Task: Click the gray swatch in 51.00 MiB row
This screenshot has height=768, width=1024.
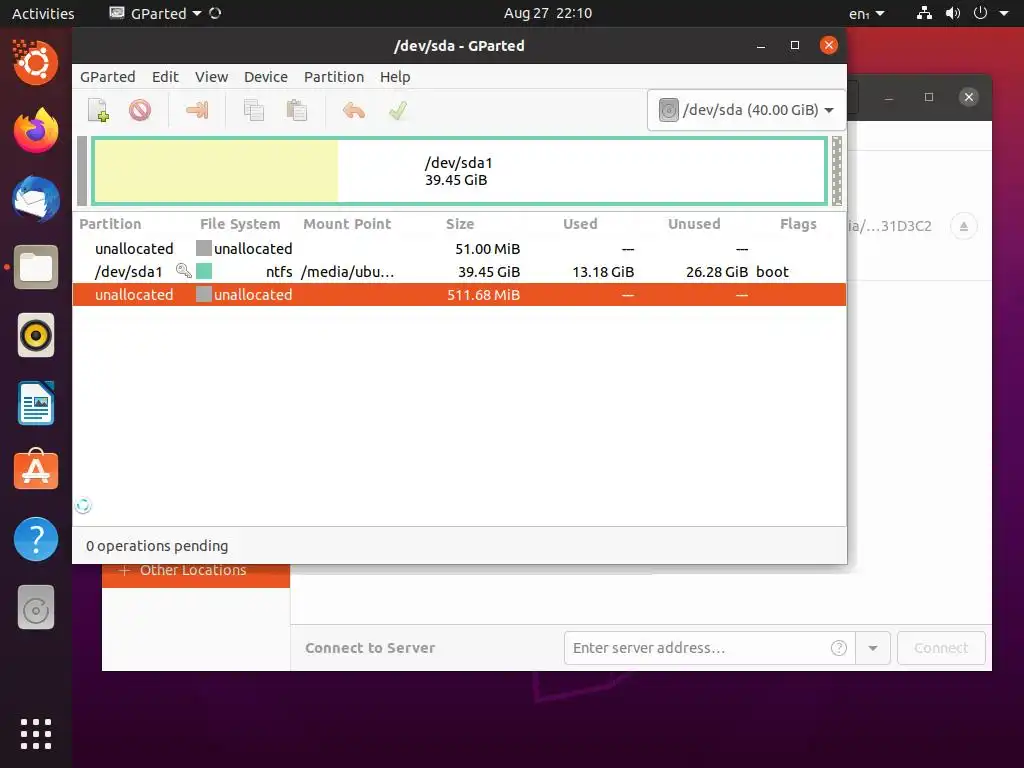Action: 204,248
